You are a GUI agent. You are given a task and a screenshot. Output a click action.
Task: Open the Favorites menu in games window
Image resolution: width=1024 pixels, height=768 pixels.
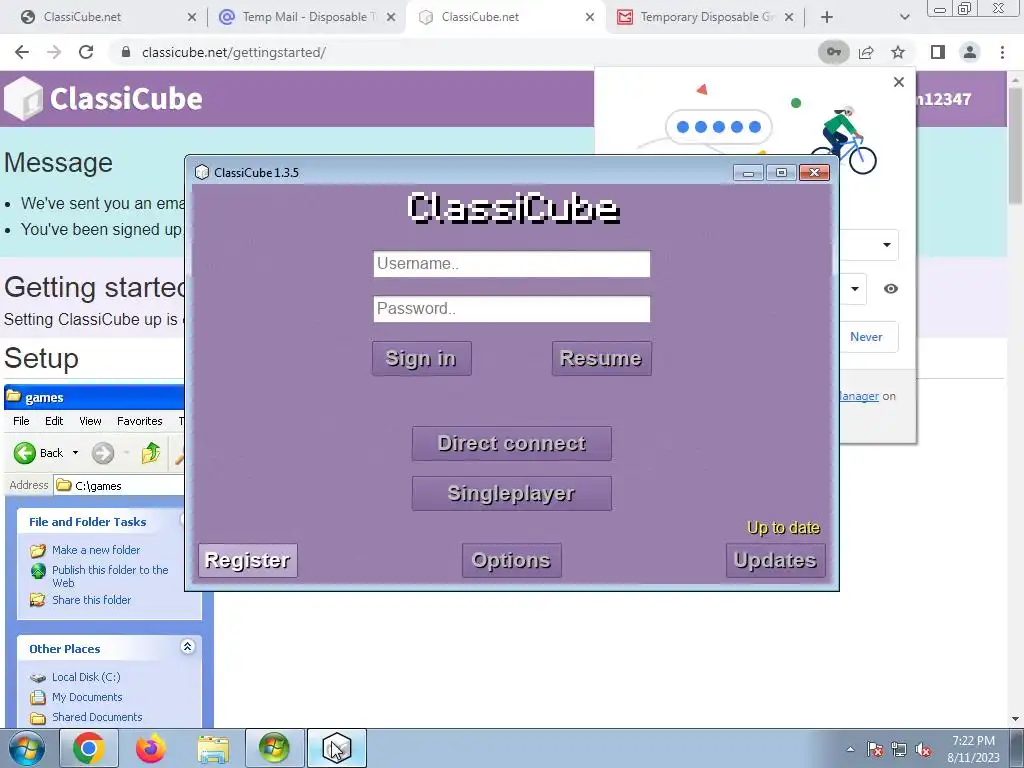[140, 421]
